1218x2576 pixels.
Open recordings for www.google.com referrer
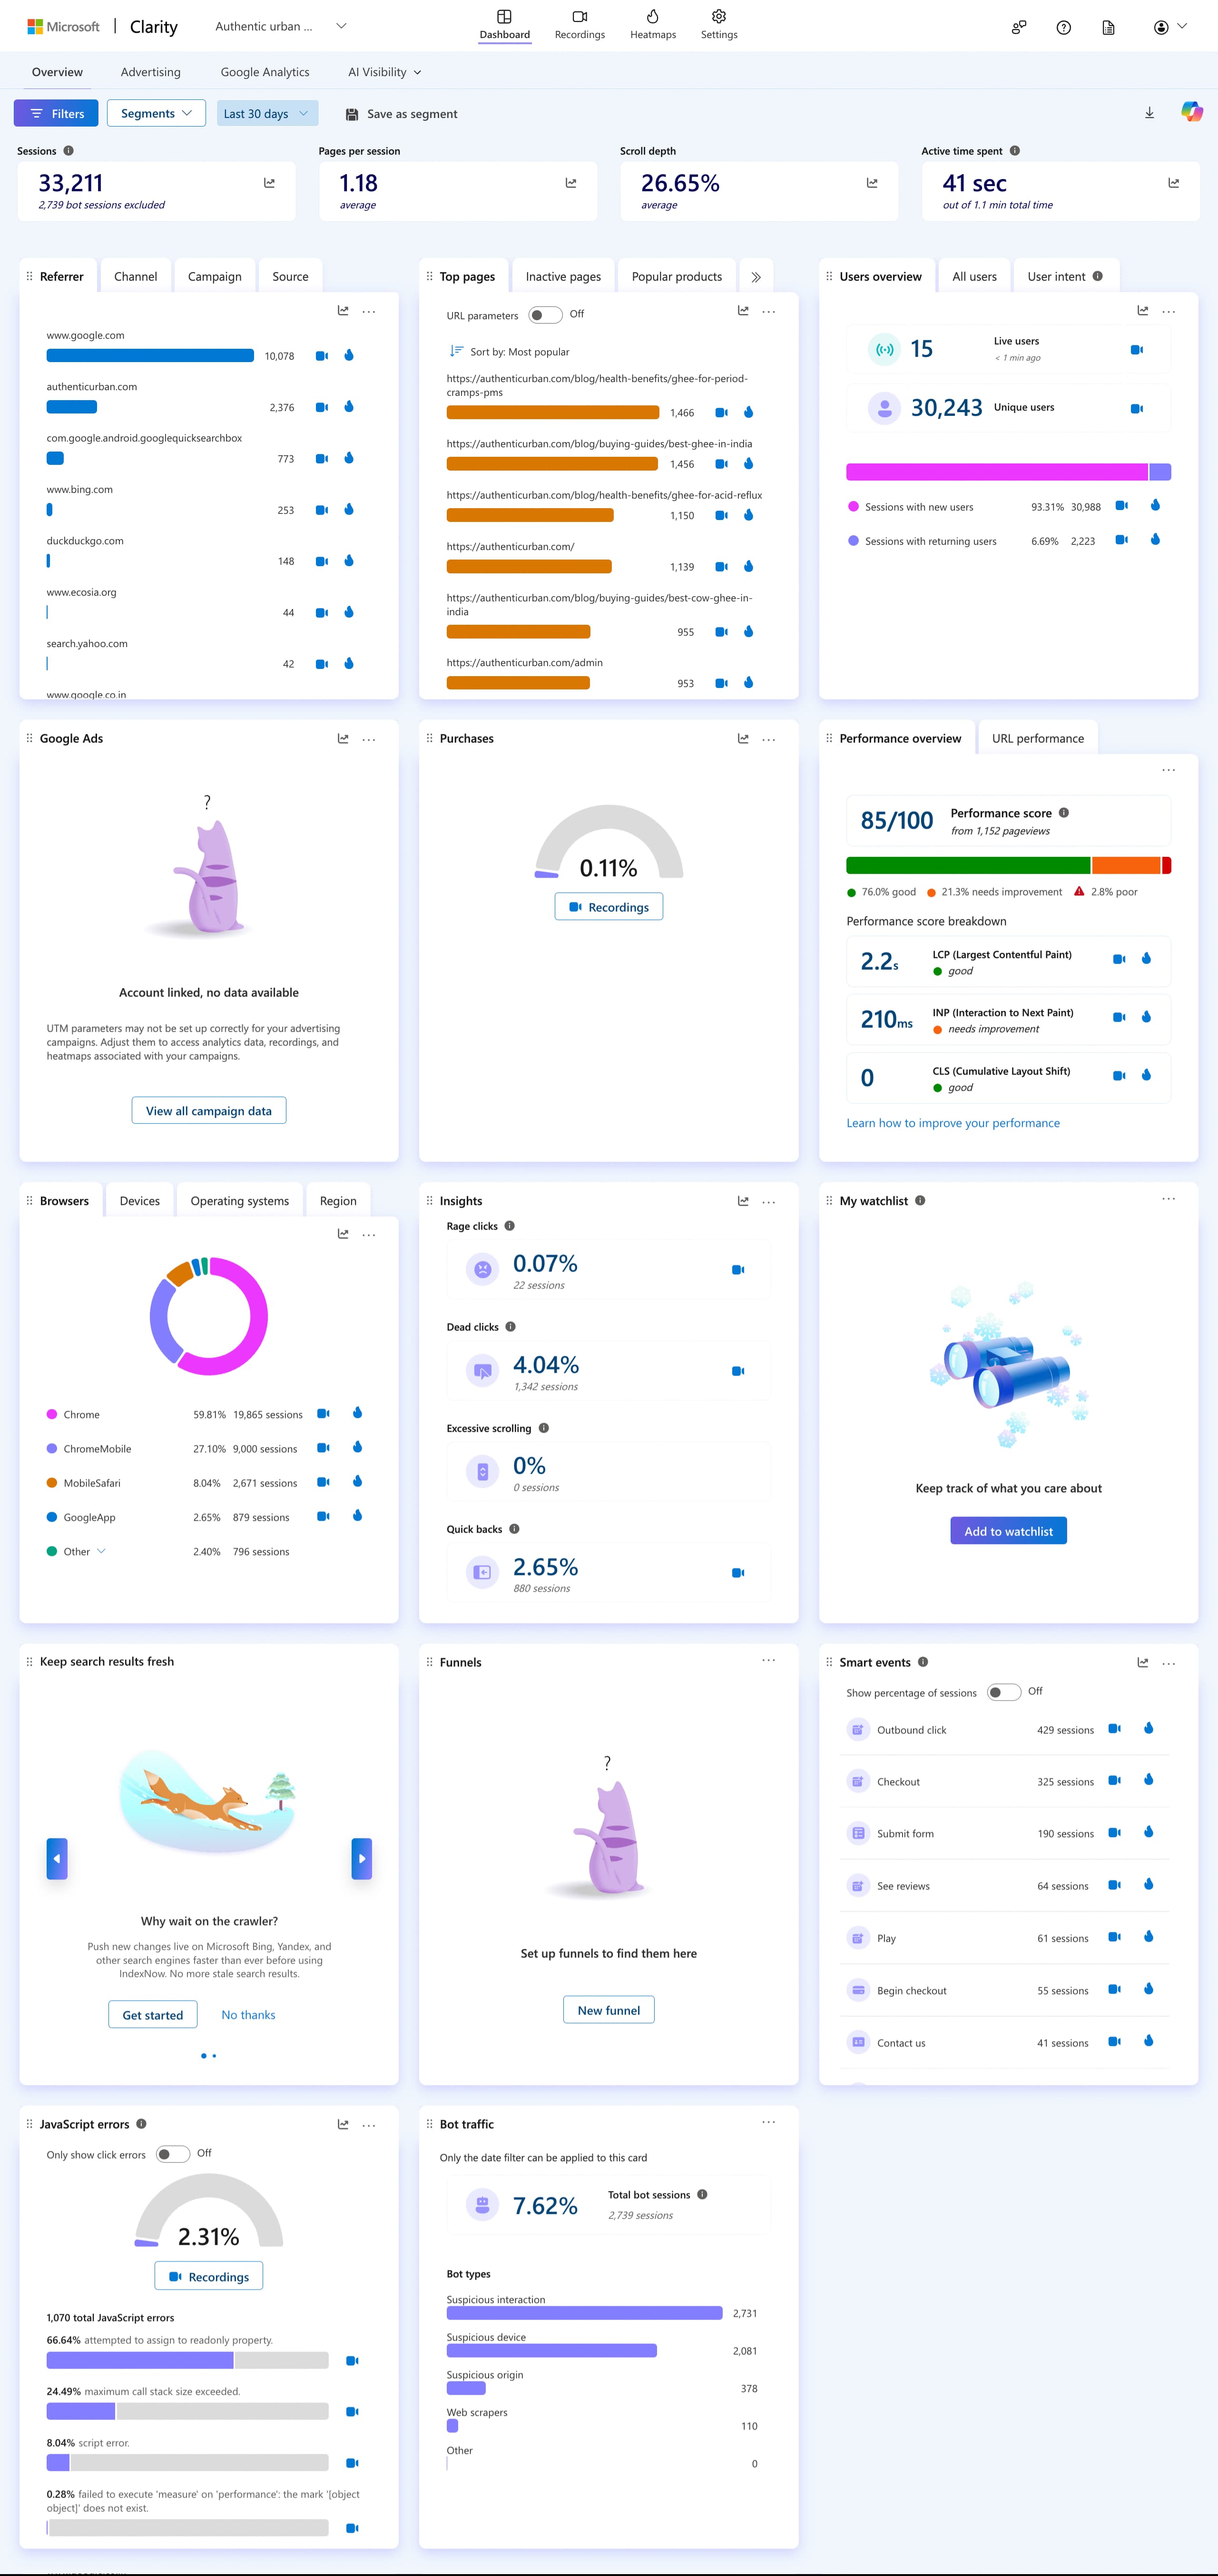[x=322, y=356]
